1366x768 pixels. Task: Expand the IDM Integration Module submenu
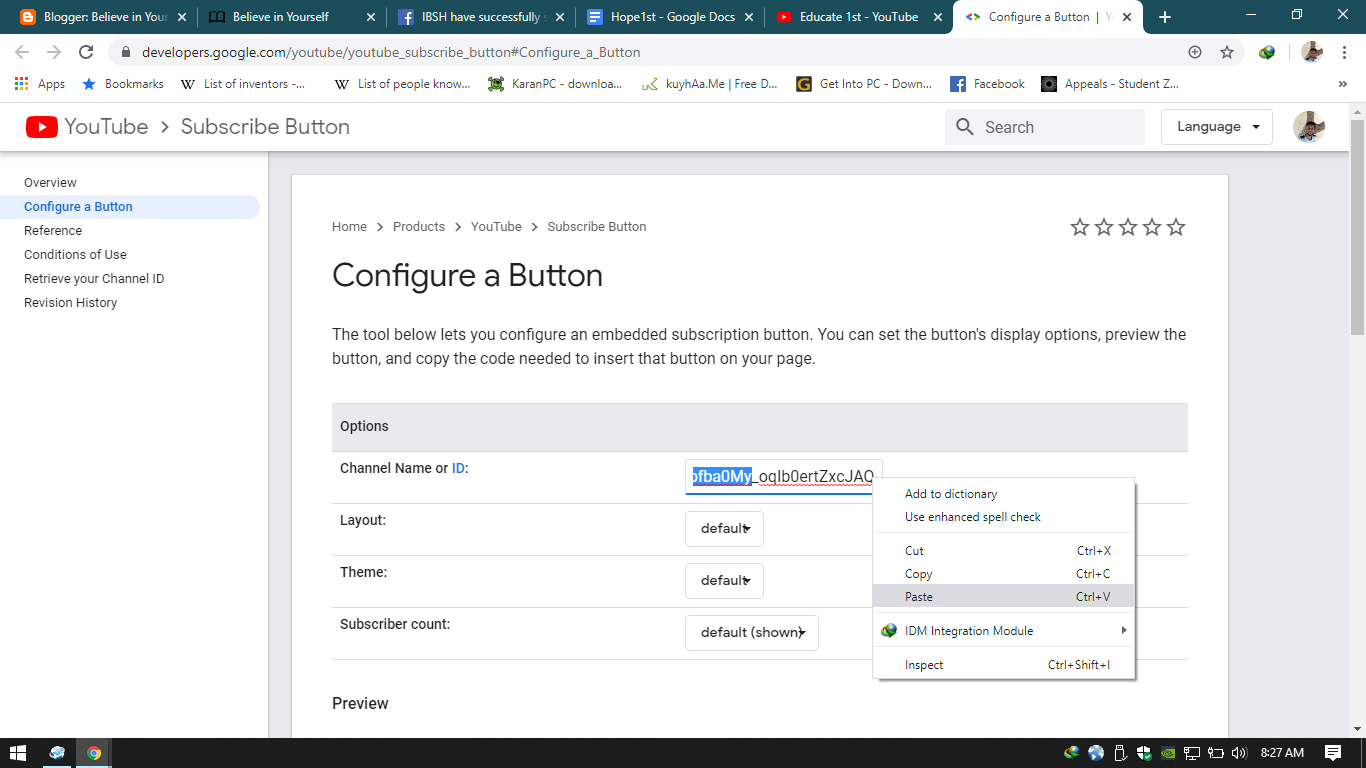tap(1004, 631)
